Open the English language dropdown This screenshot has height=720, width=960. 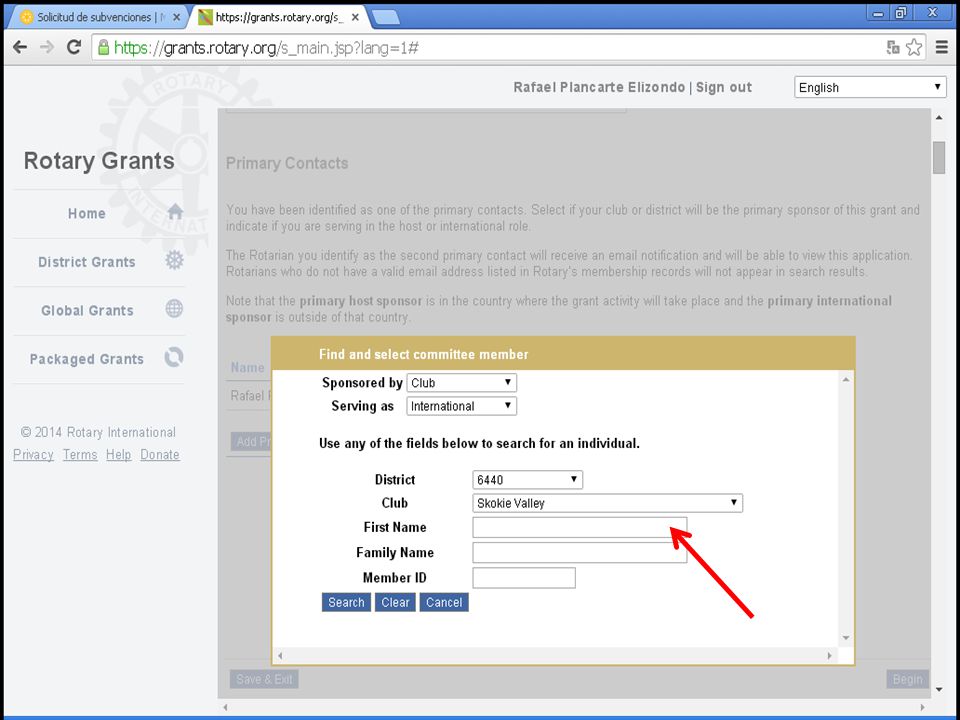870,87
